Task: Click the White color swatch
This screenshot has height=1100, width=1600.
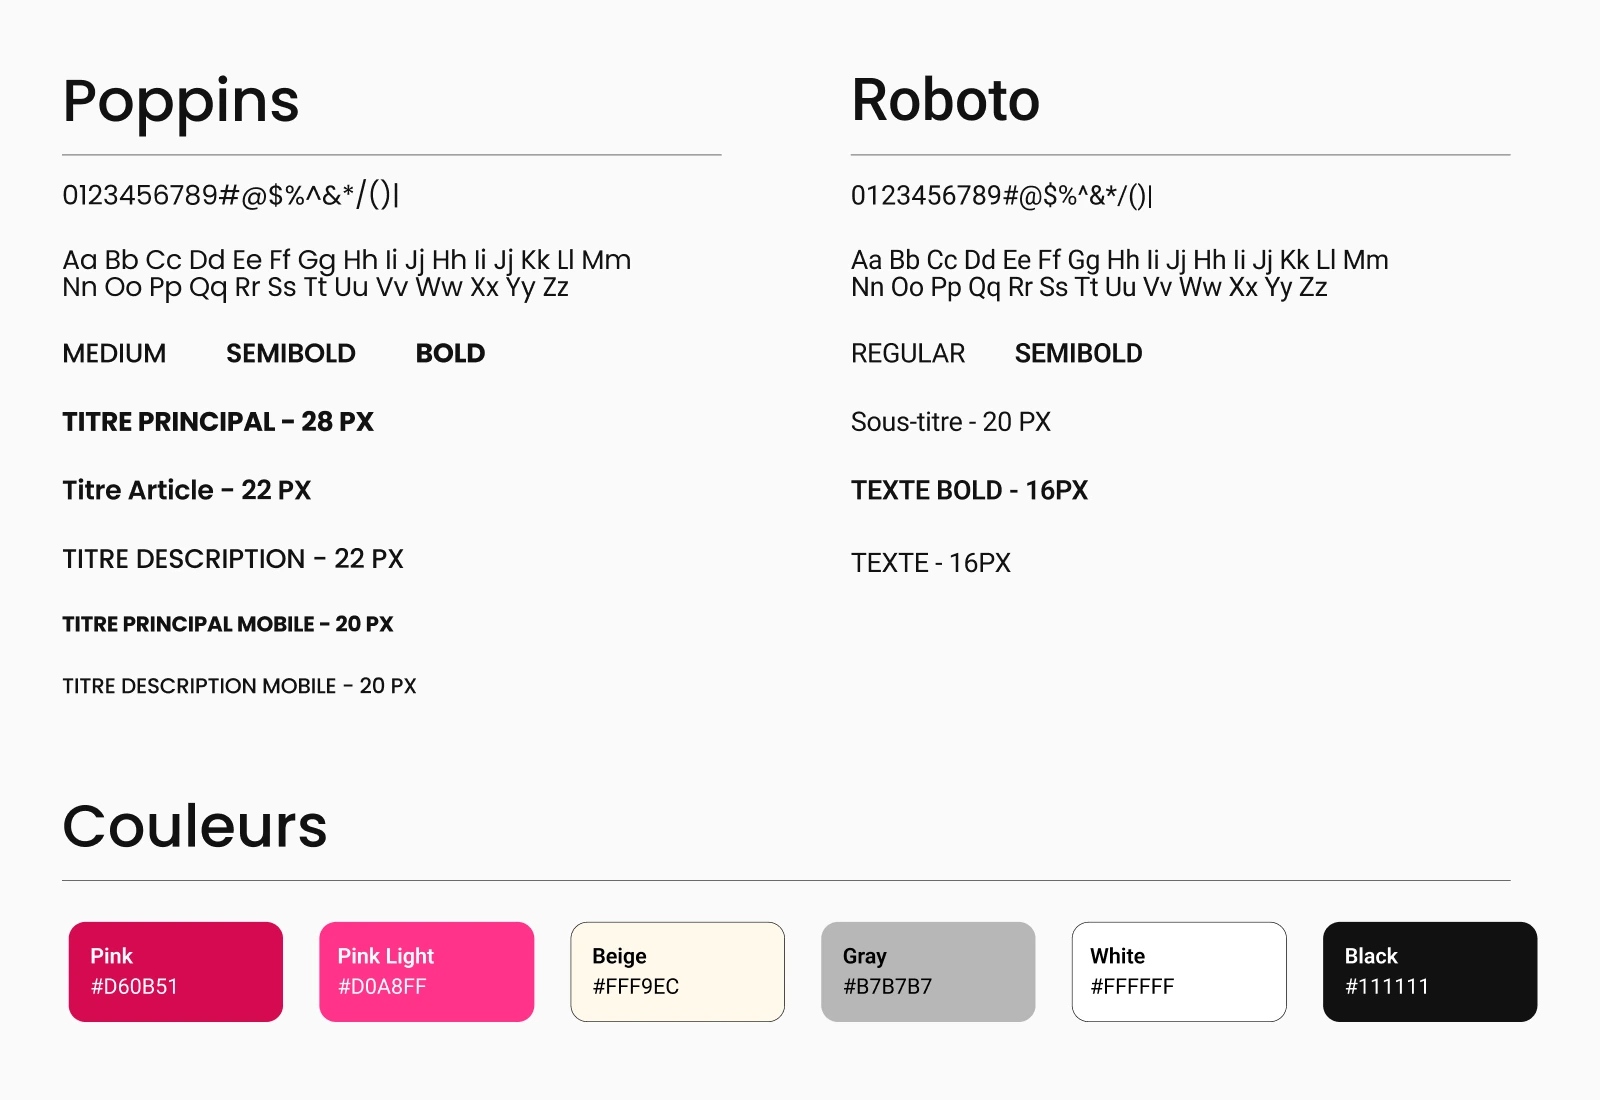Action: pyautogui.click(x=1179, y=972)
